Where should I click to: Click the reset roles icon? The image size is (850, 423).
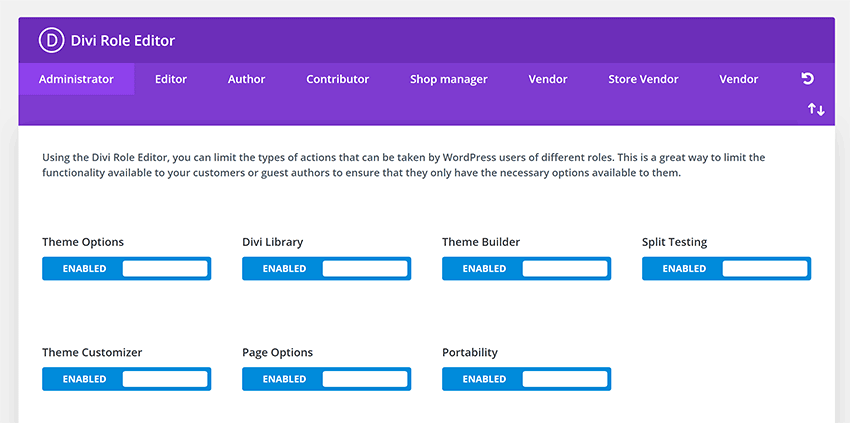tap(807, 79)
